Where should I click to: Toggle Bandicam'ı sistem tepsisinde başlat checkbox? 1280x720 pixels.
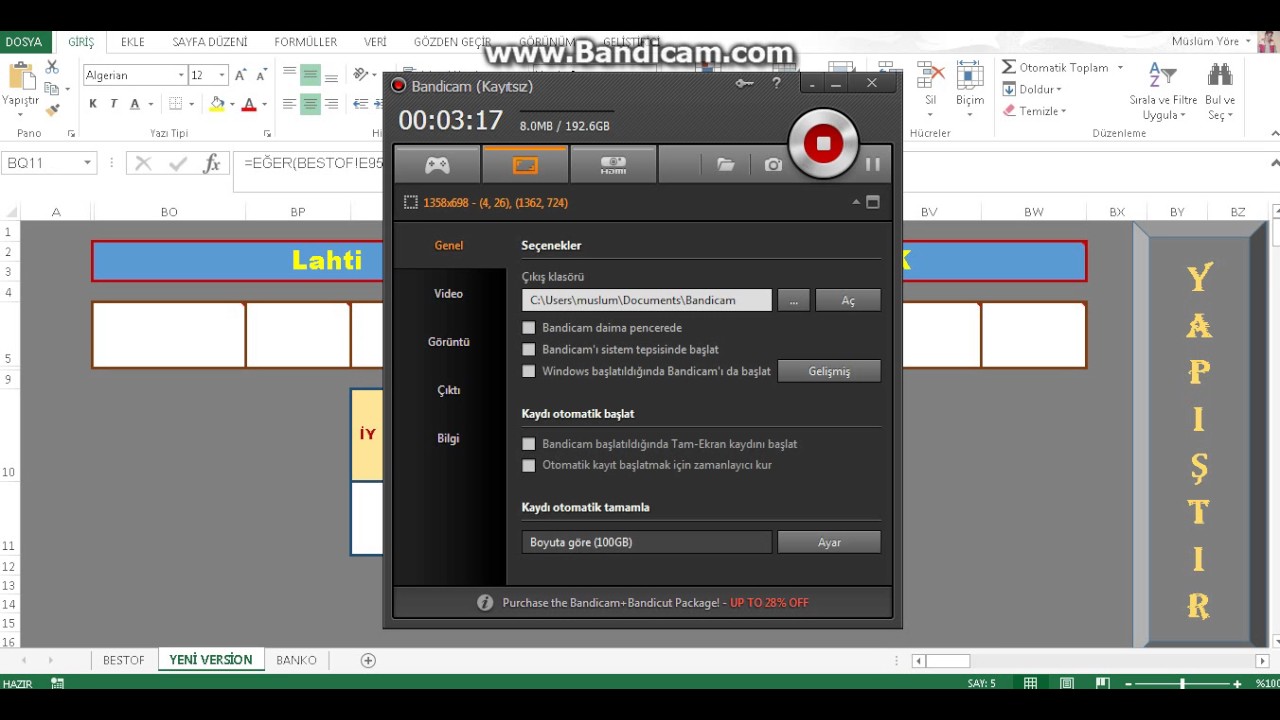529,350
